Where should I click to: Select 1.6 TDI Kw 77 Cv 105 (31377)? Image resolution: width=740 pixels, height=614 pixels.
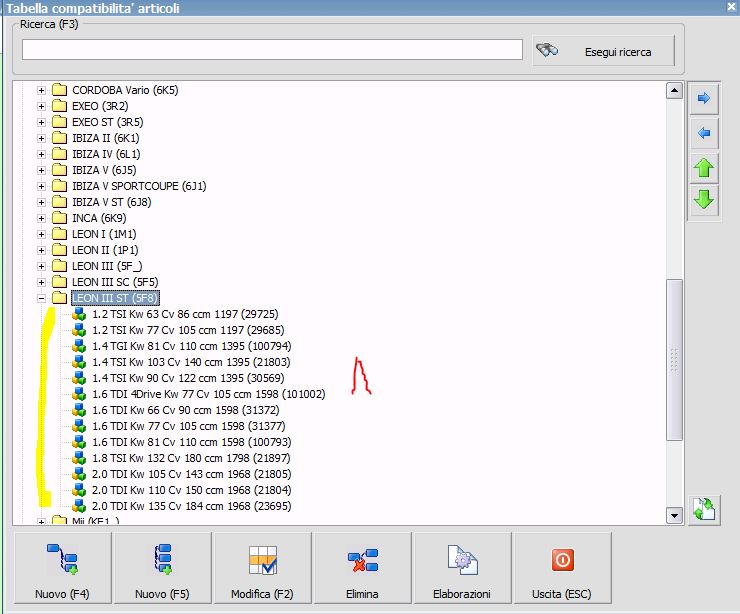[x=189, y=426]
